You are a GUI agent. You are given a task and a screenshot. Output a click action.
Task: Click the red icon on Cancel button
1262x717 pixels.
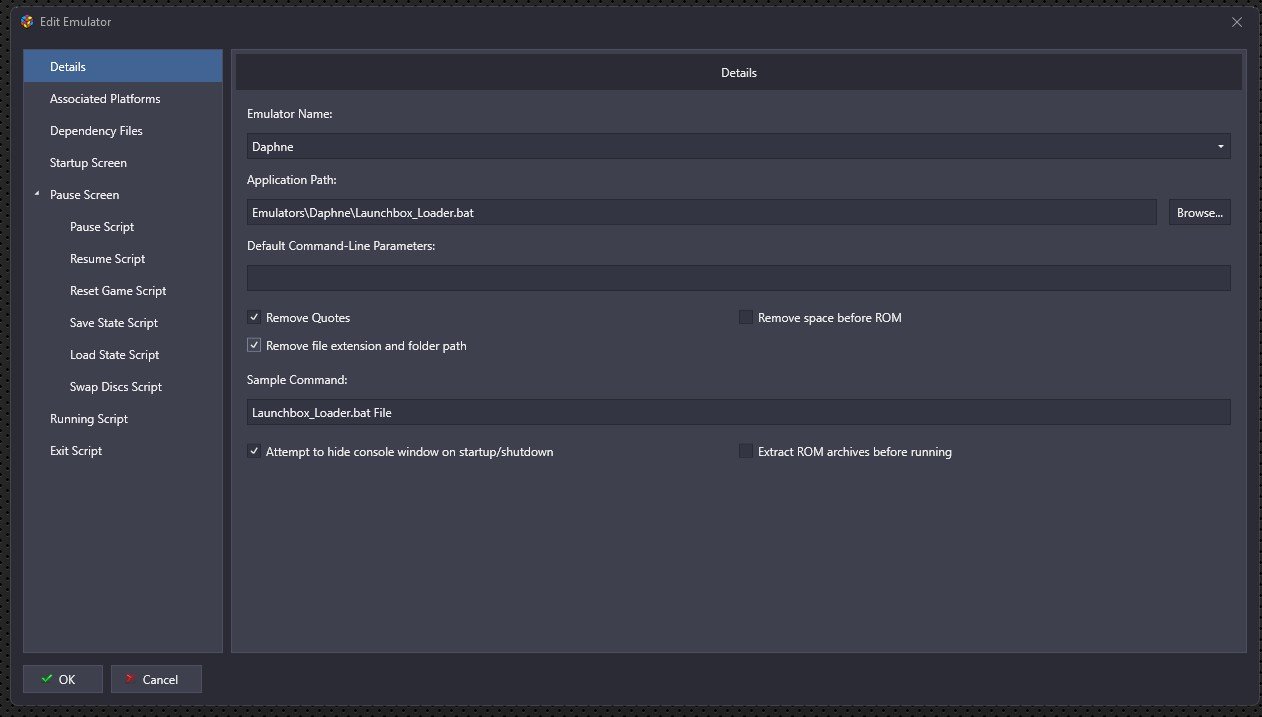click(130, 679)
